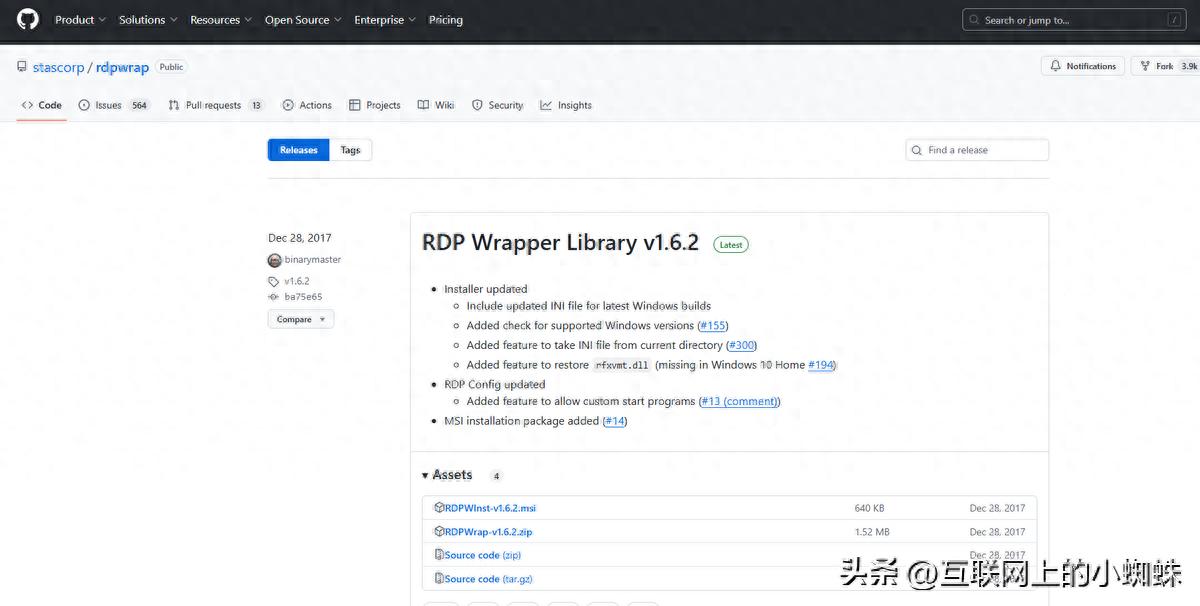
Task: Open the #13 (comment) link
Action: [739, 401]
